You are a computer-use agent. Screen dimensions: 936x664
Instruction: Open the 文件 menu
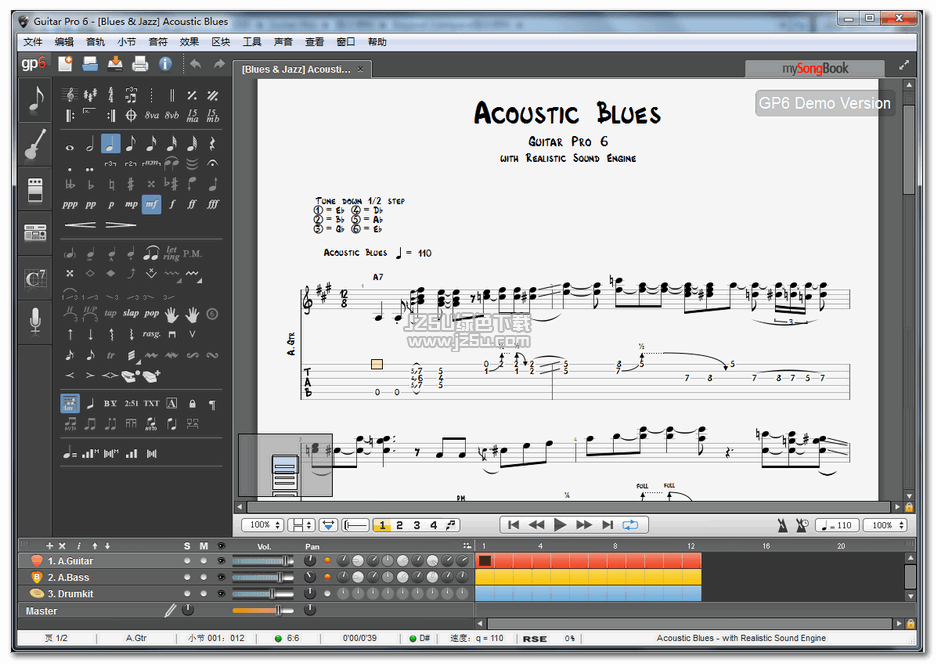pos(33,42)
